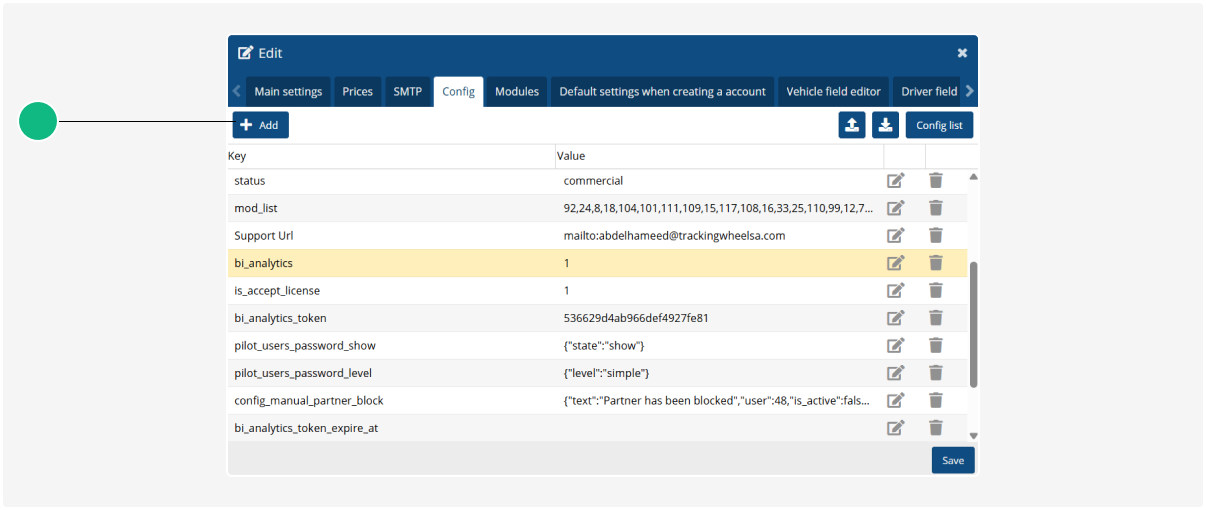Select the bi_analytics_token key cell

tap(391, 318)
